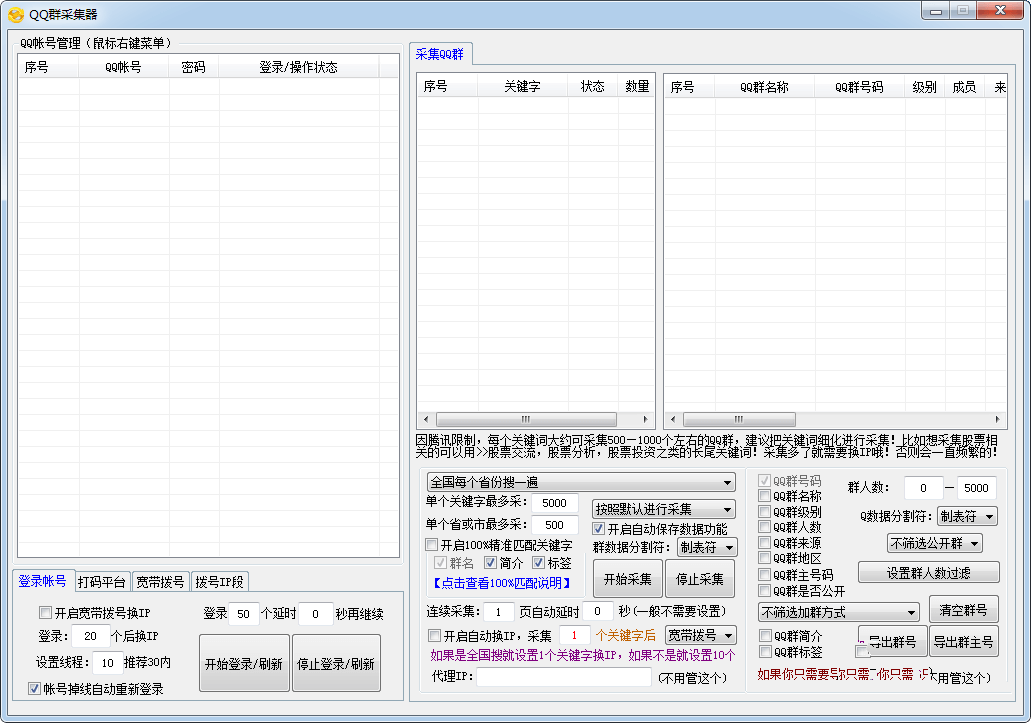Open the 宽带拨号 tab
Image resolution: width=1031 pixels, height=723 pixels.
[160, 582]
